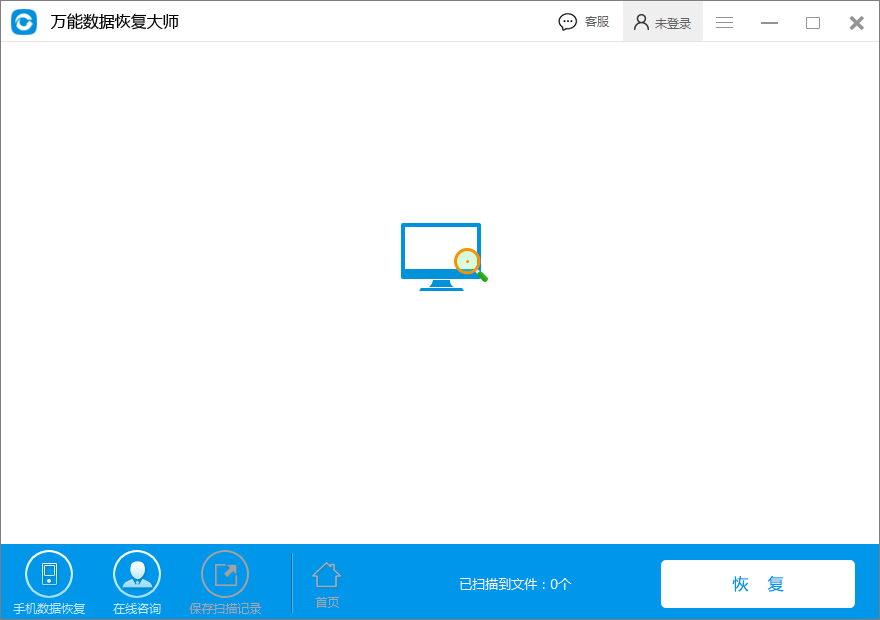
Task: Click the user avatar icon beside 未登录
Action: 641,22
